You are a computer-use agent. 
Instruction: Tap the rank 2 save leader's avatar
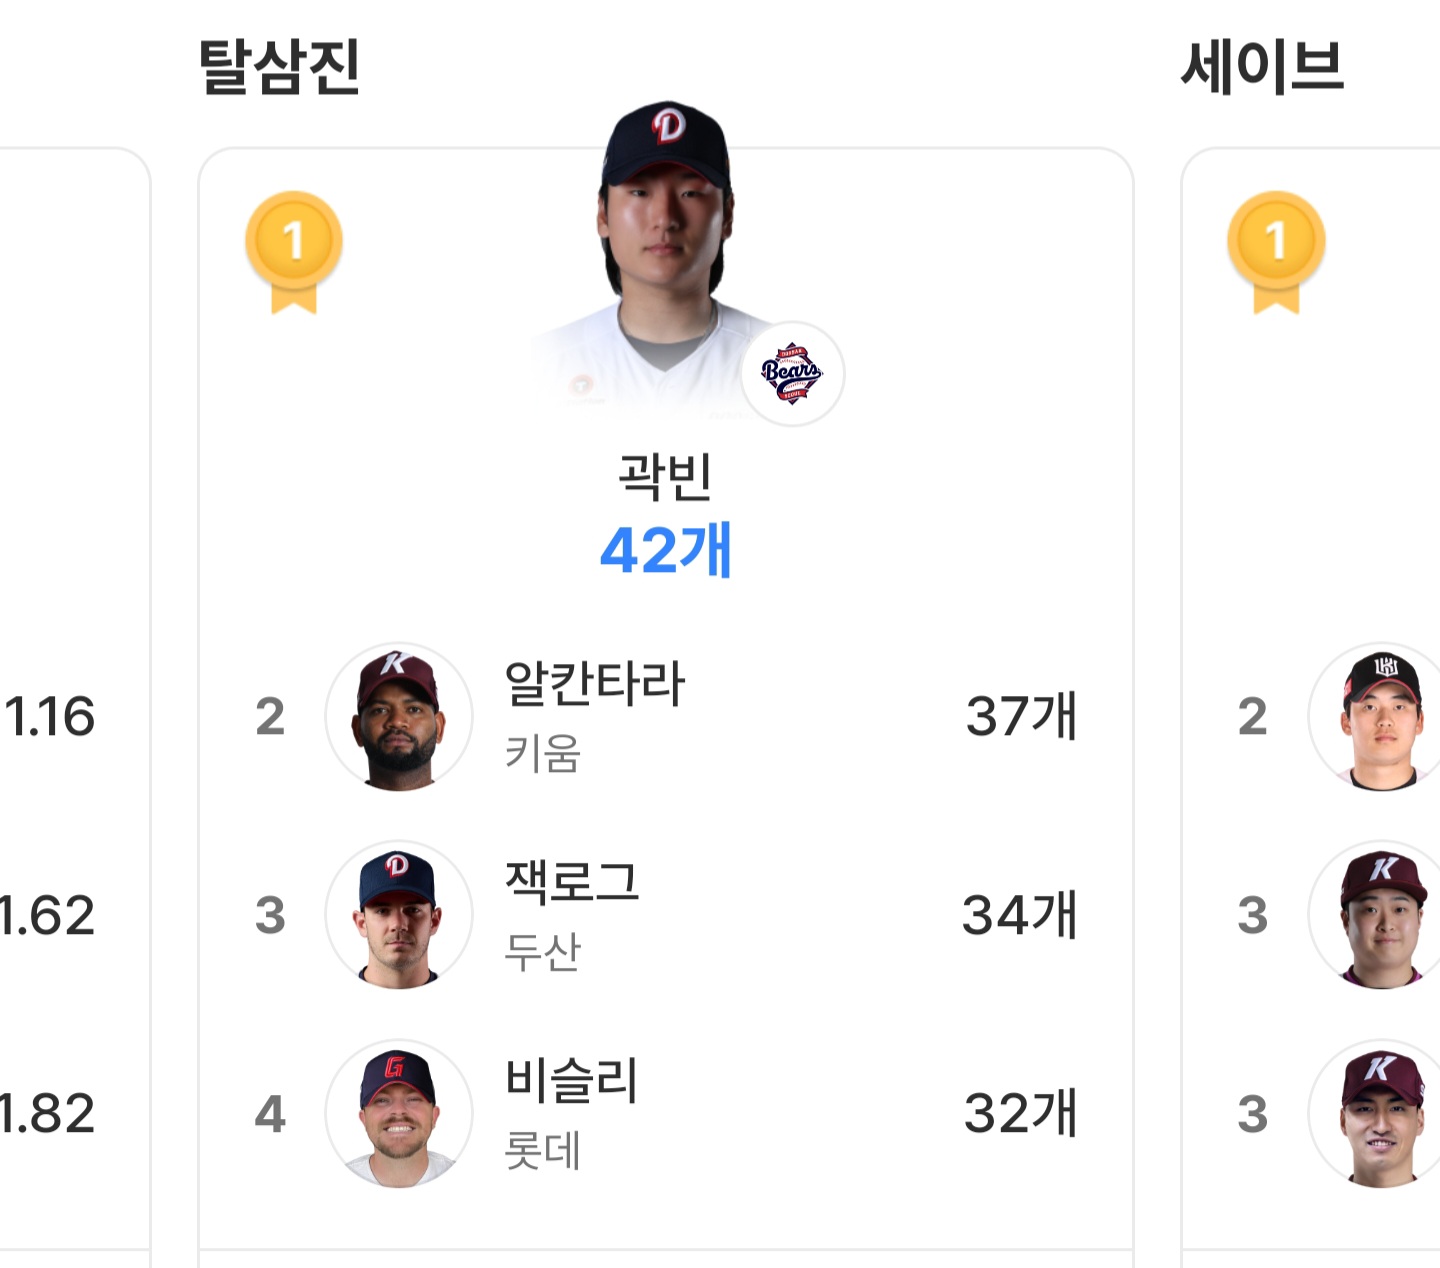tap(1381, 716)
